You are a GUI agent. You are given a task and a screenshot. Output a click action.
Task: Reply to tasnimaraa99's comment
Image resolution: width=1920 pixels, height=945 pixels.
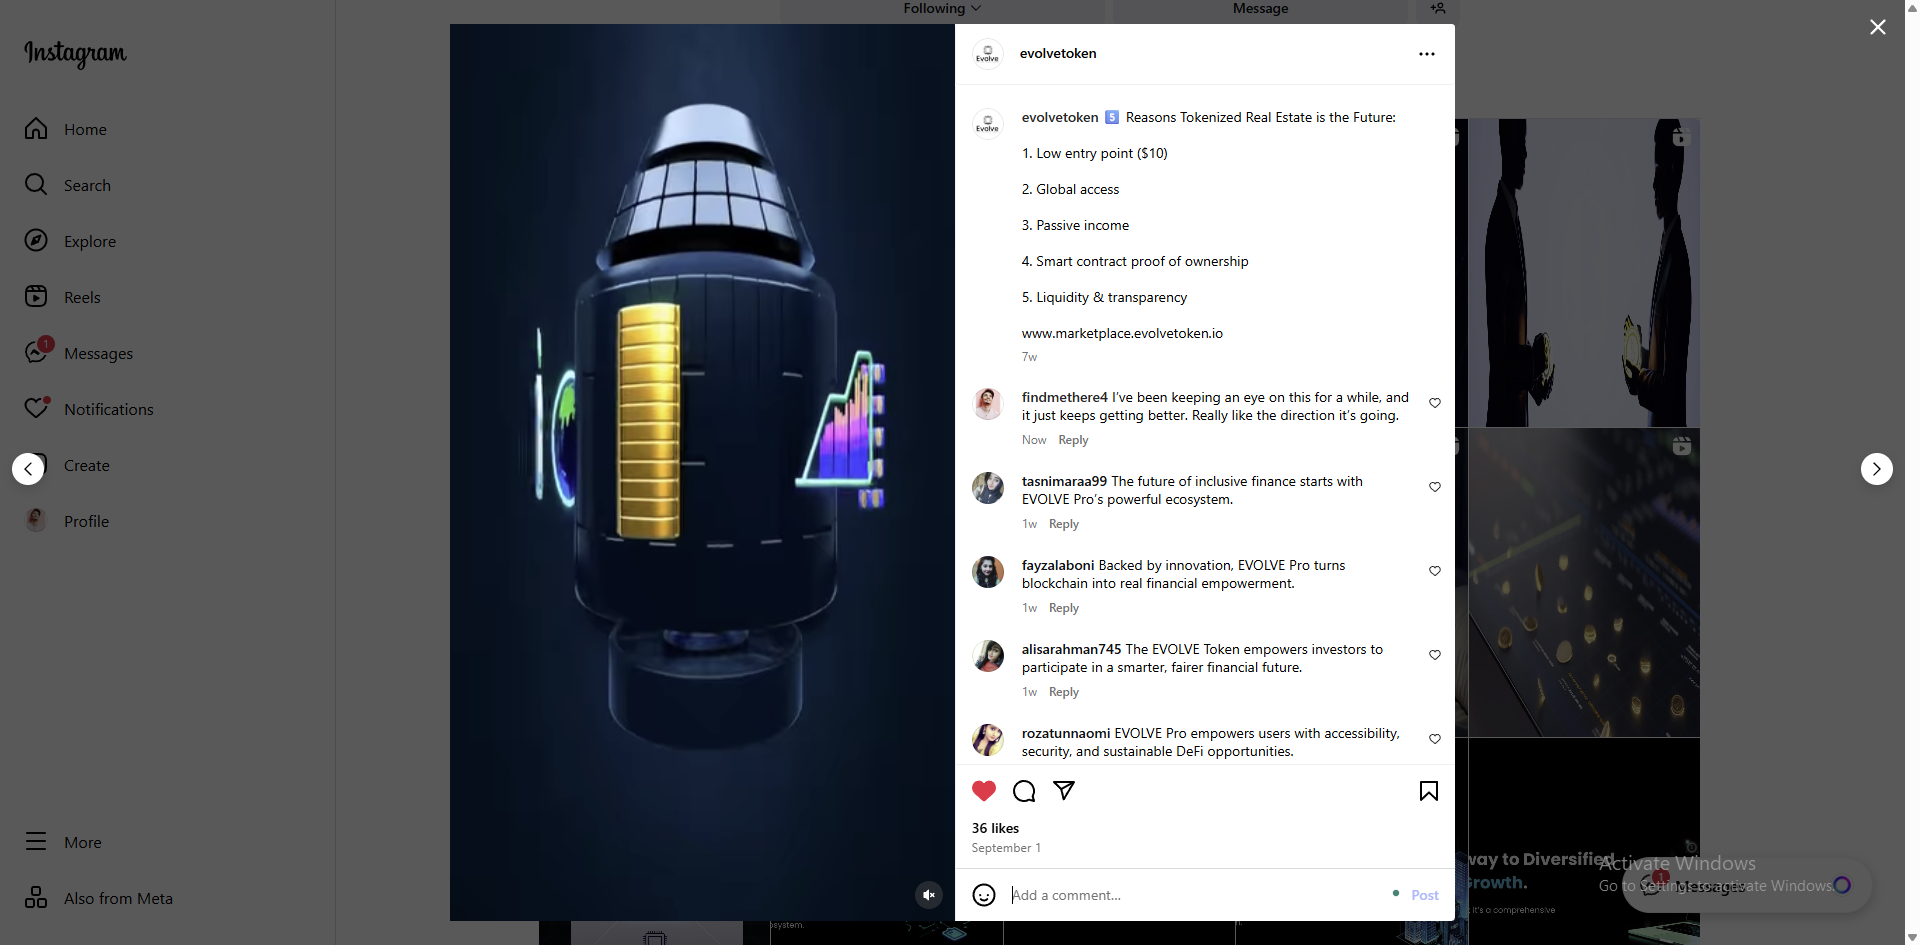coord(1064,524)
